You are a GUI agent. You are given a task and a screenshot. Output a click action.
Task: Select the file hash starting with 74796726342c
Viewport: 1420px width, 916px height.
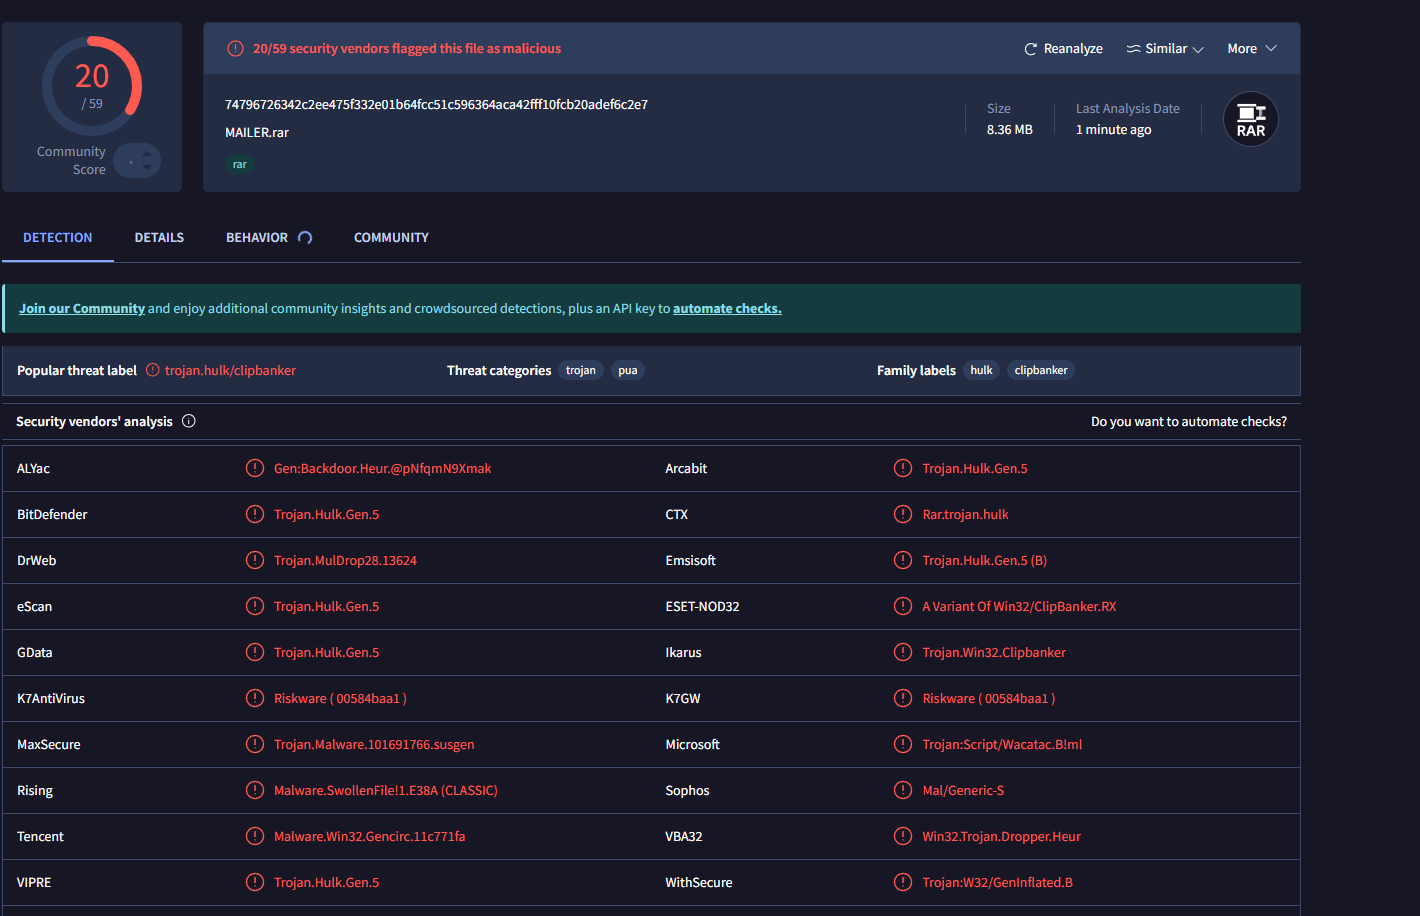point(436,104)
